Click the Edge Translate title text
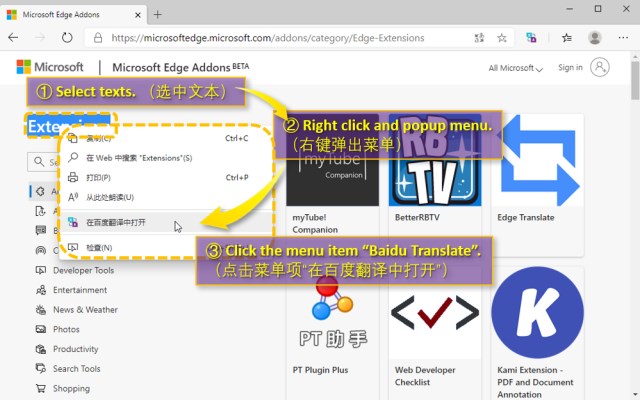The width and height of the screenshot is (640, 400). tap(526, 217)
